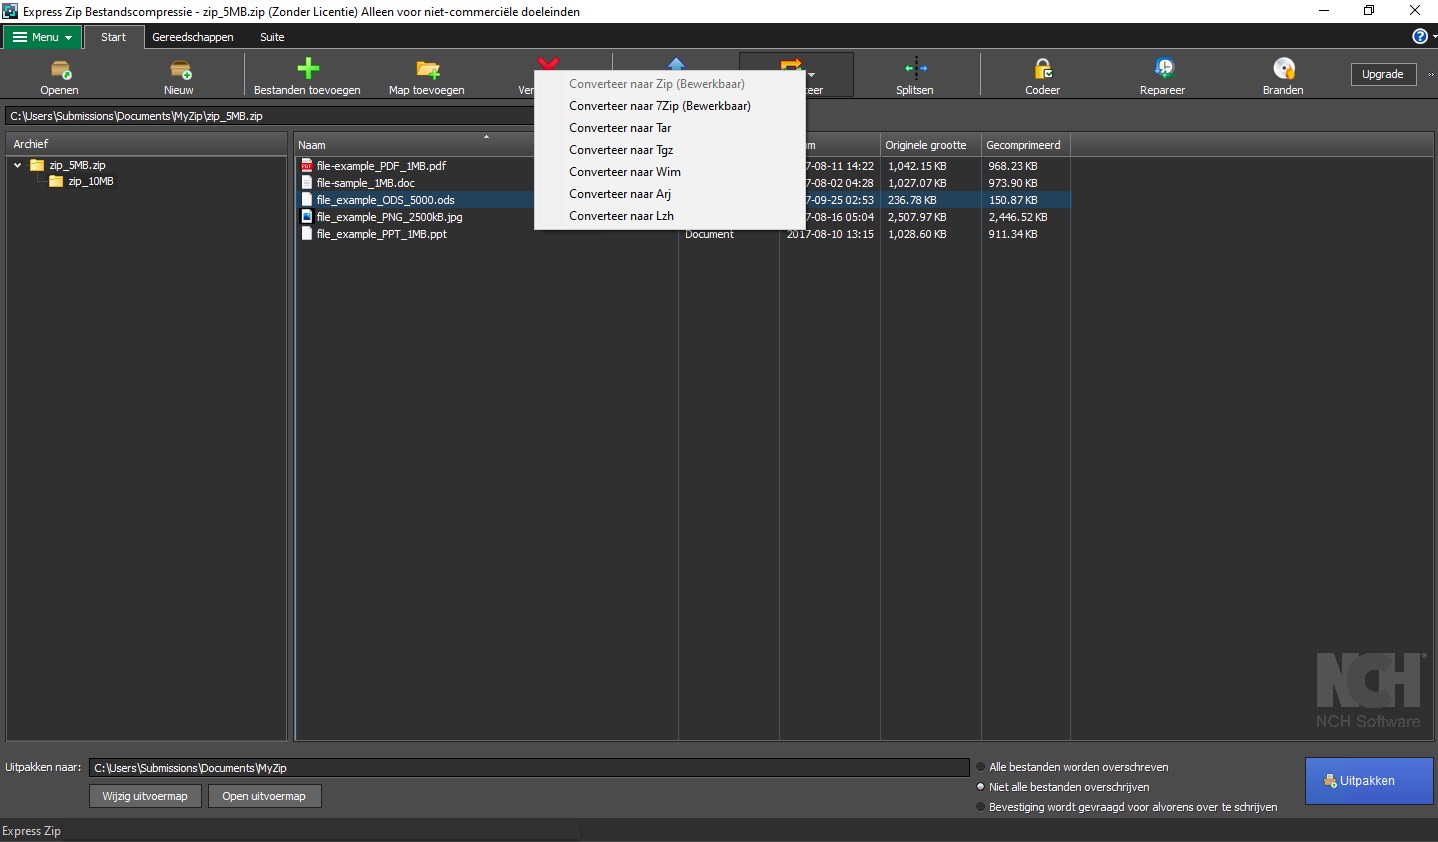The image size is (1438, 842).
Task: Click the zip_10MB folder icon in tree
Action: point(56,182)
